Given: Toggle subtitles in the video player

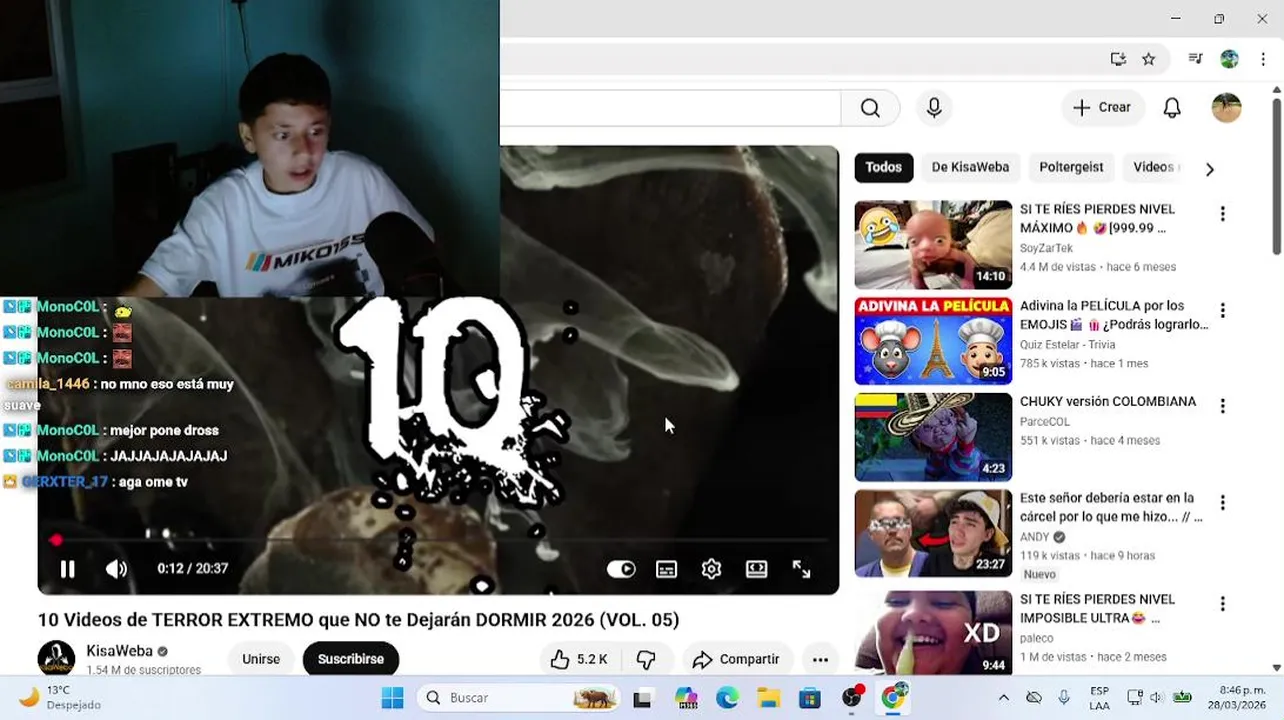Looking at the screenshot, I should click(x=666, y=569).
